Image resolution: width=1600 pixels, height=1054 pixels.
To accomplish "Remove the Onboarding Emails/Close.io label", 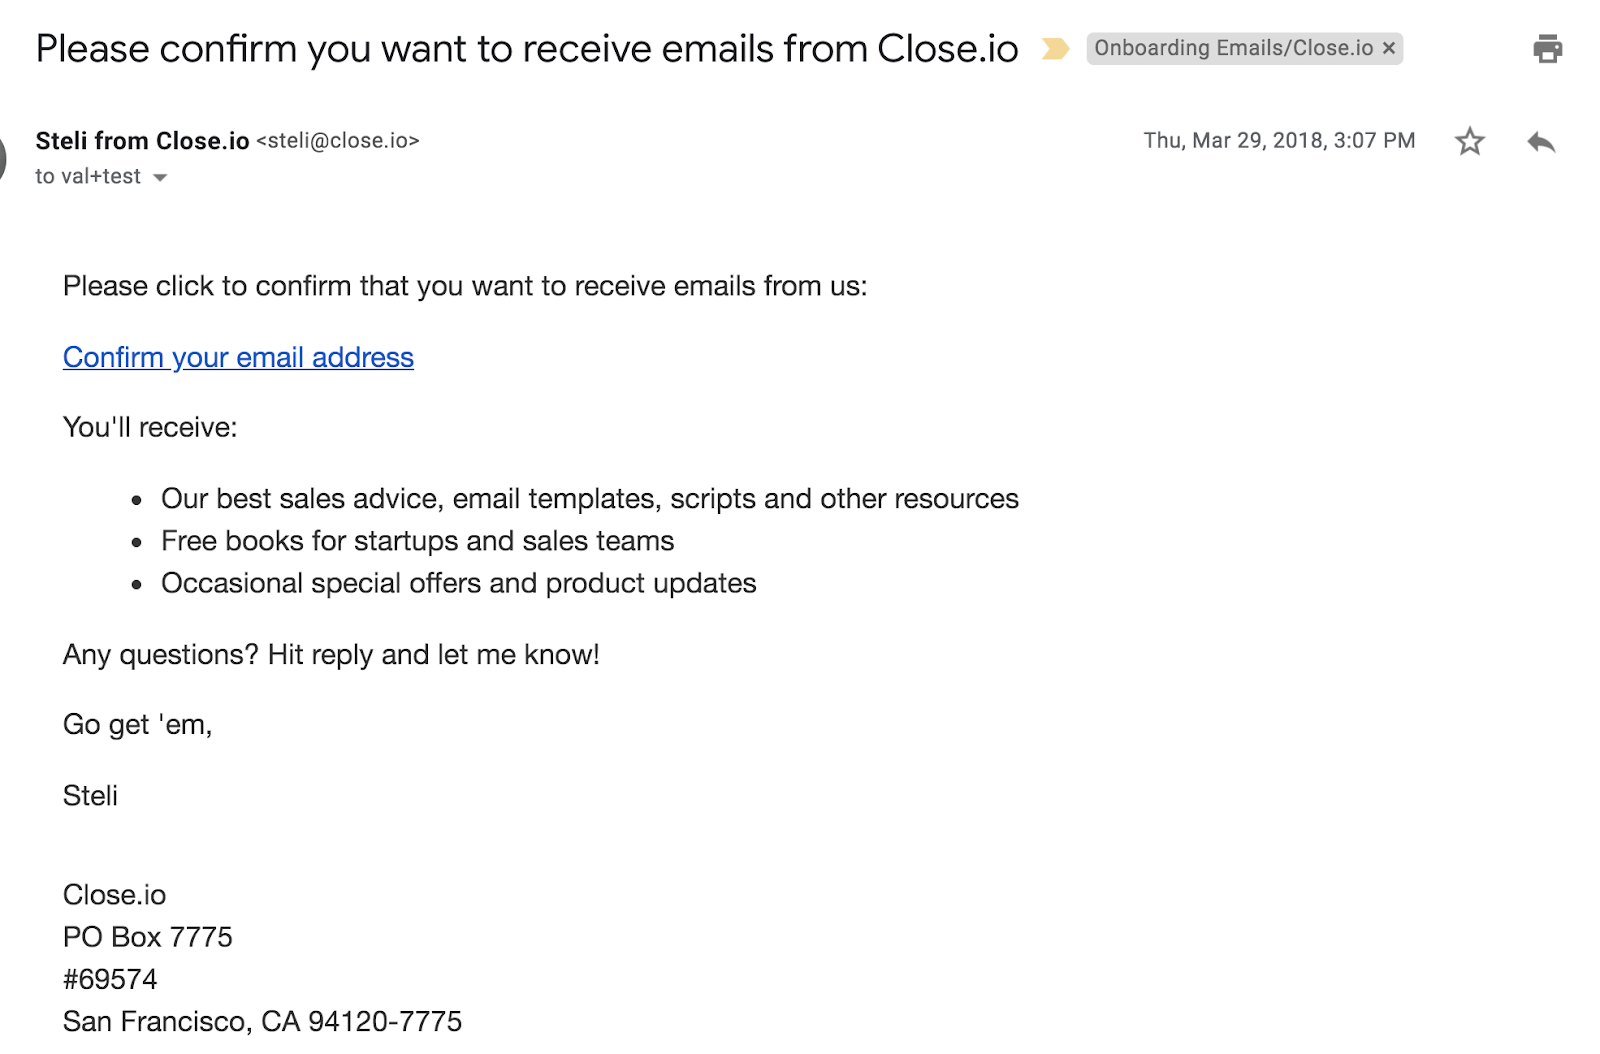I will [x=1388, y=48].
